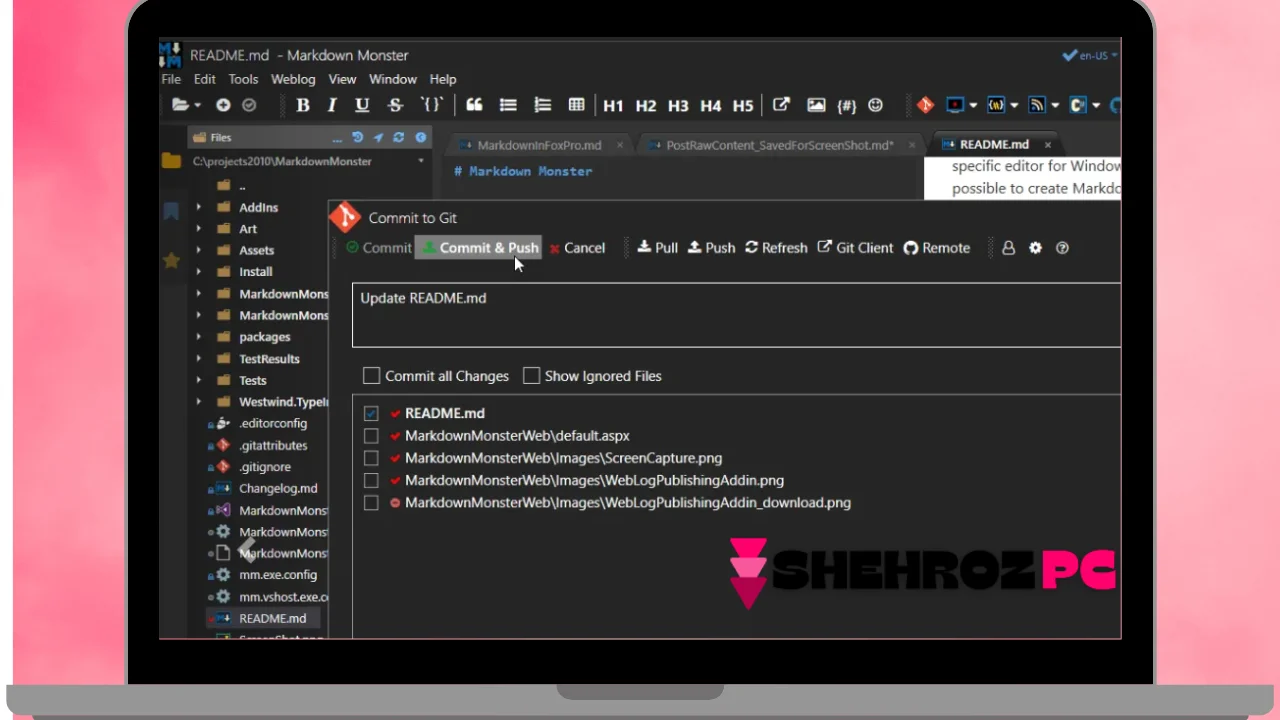Apply the H5 heading
The height and width of the screenshot is (720, 1280).
point(742,105)
